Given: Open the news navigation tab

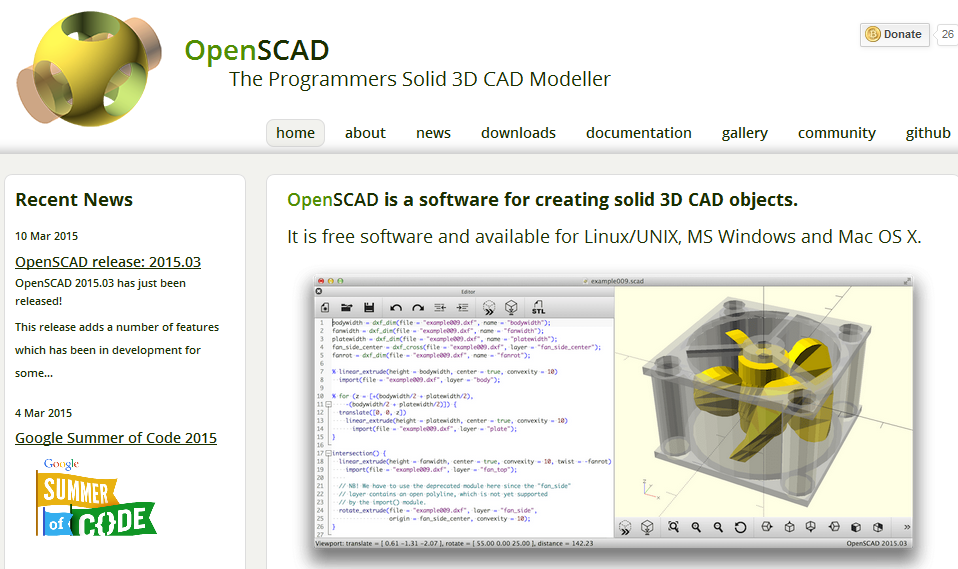Looking at the screenshot, I should click(433, 133).
